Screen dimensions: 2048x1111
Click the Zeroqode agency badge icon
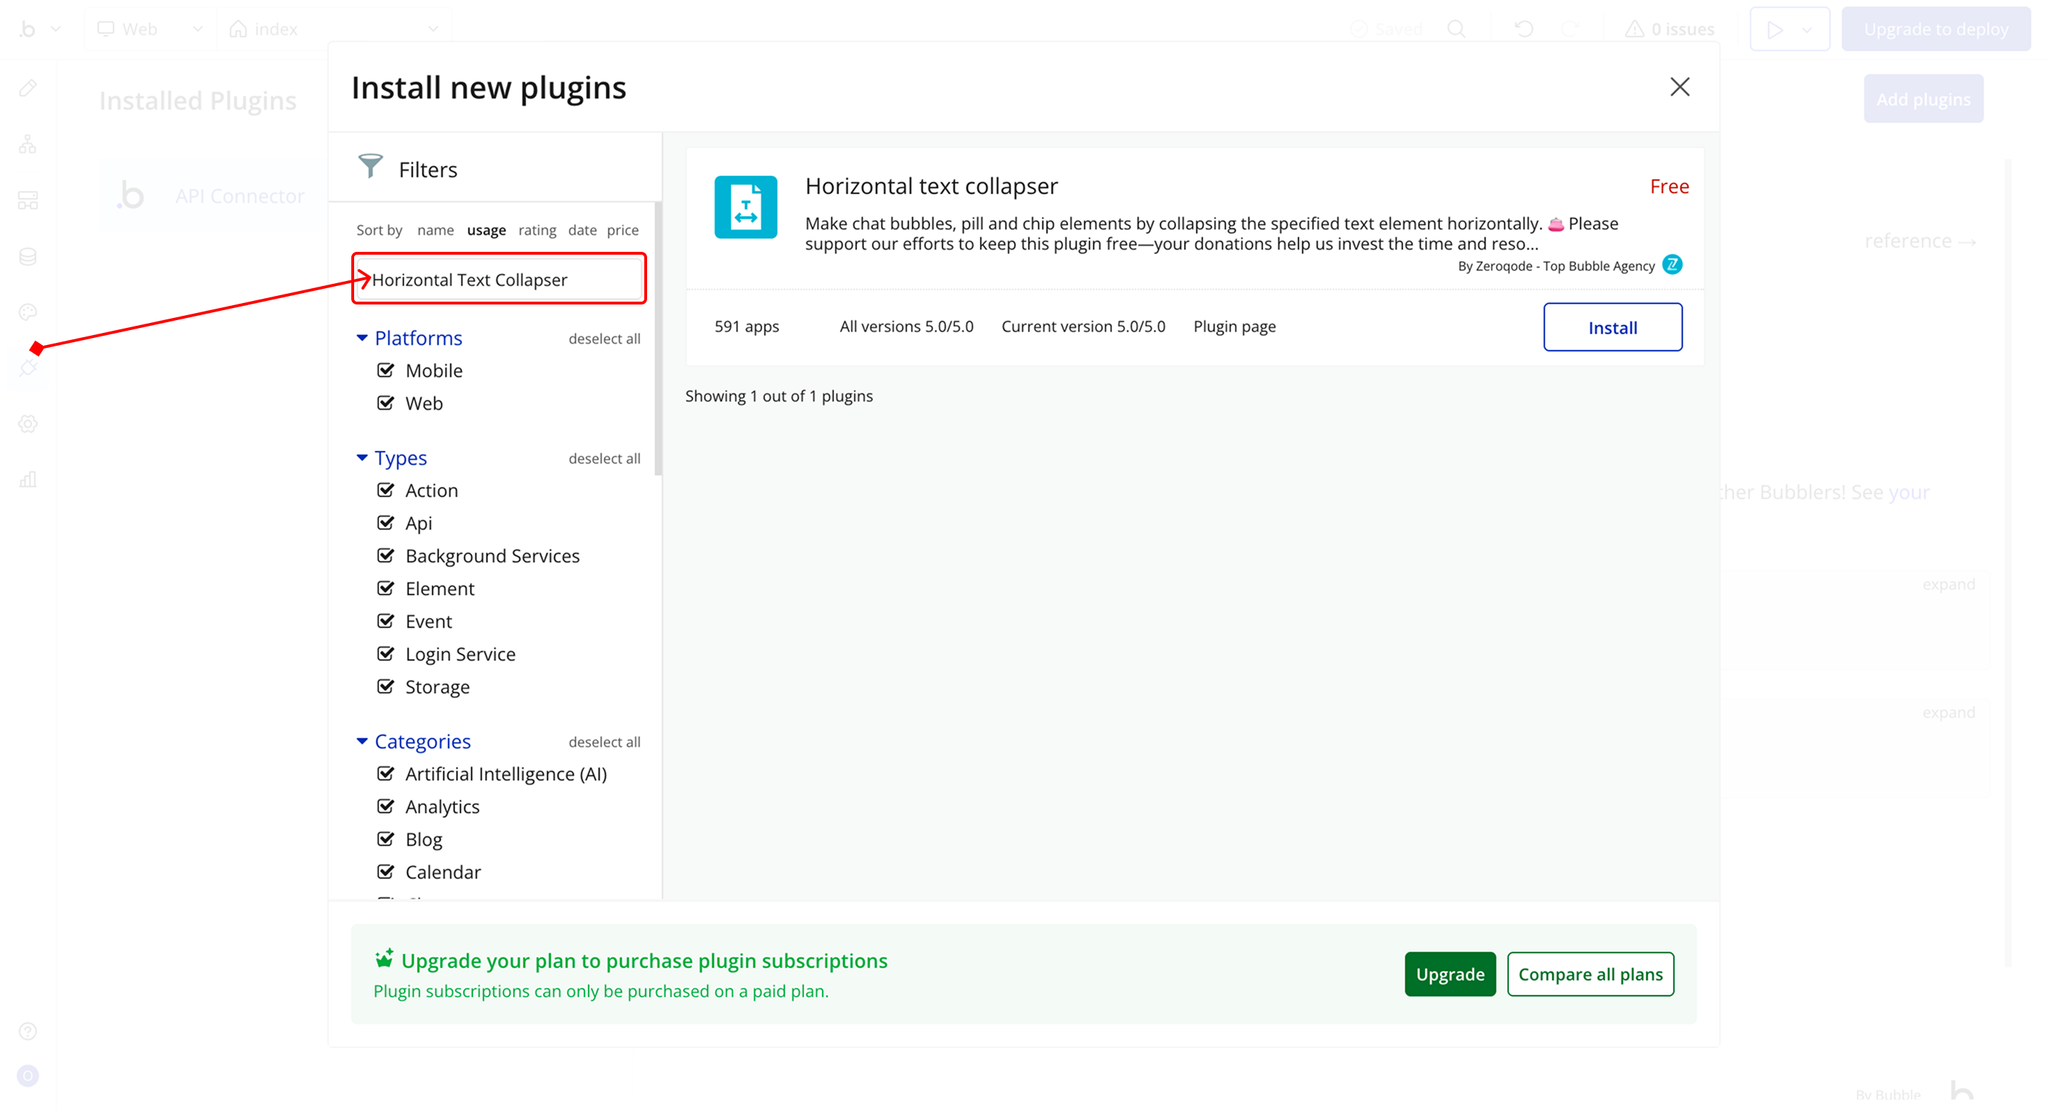[1672, 265]
